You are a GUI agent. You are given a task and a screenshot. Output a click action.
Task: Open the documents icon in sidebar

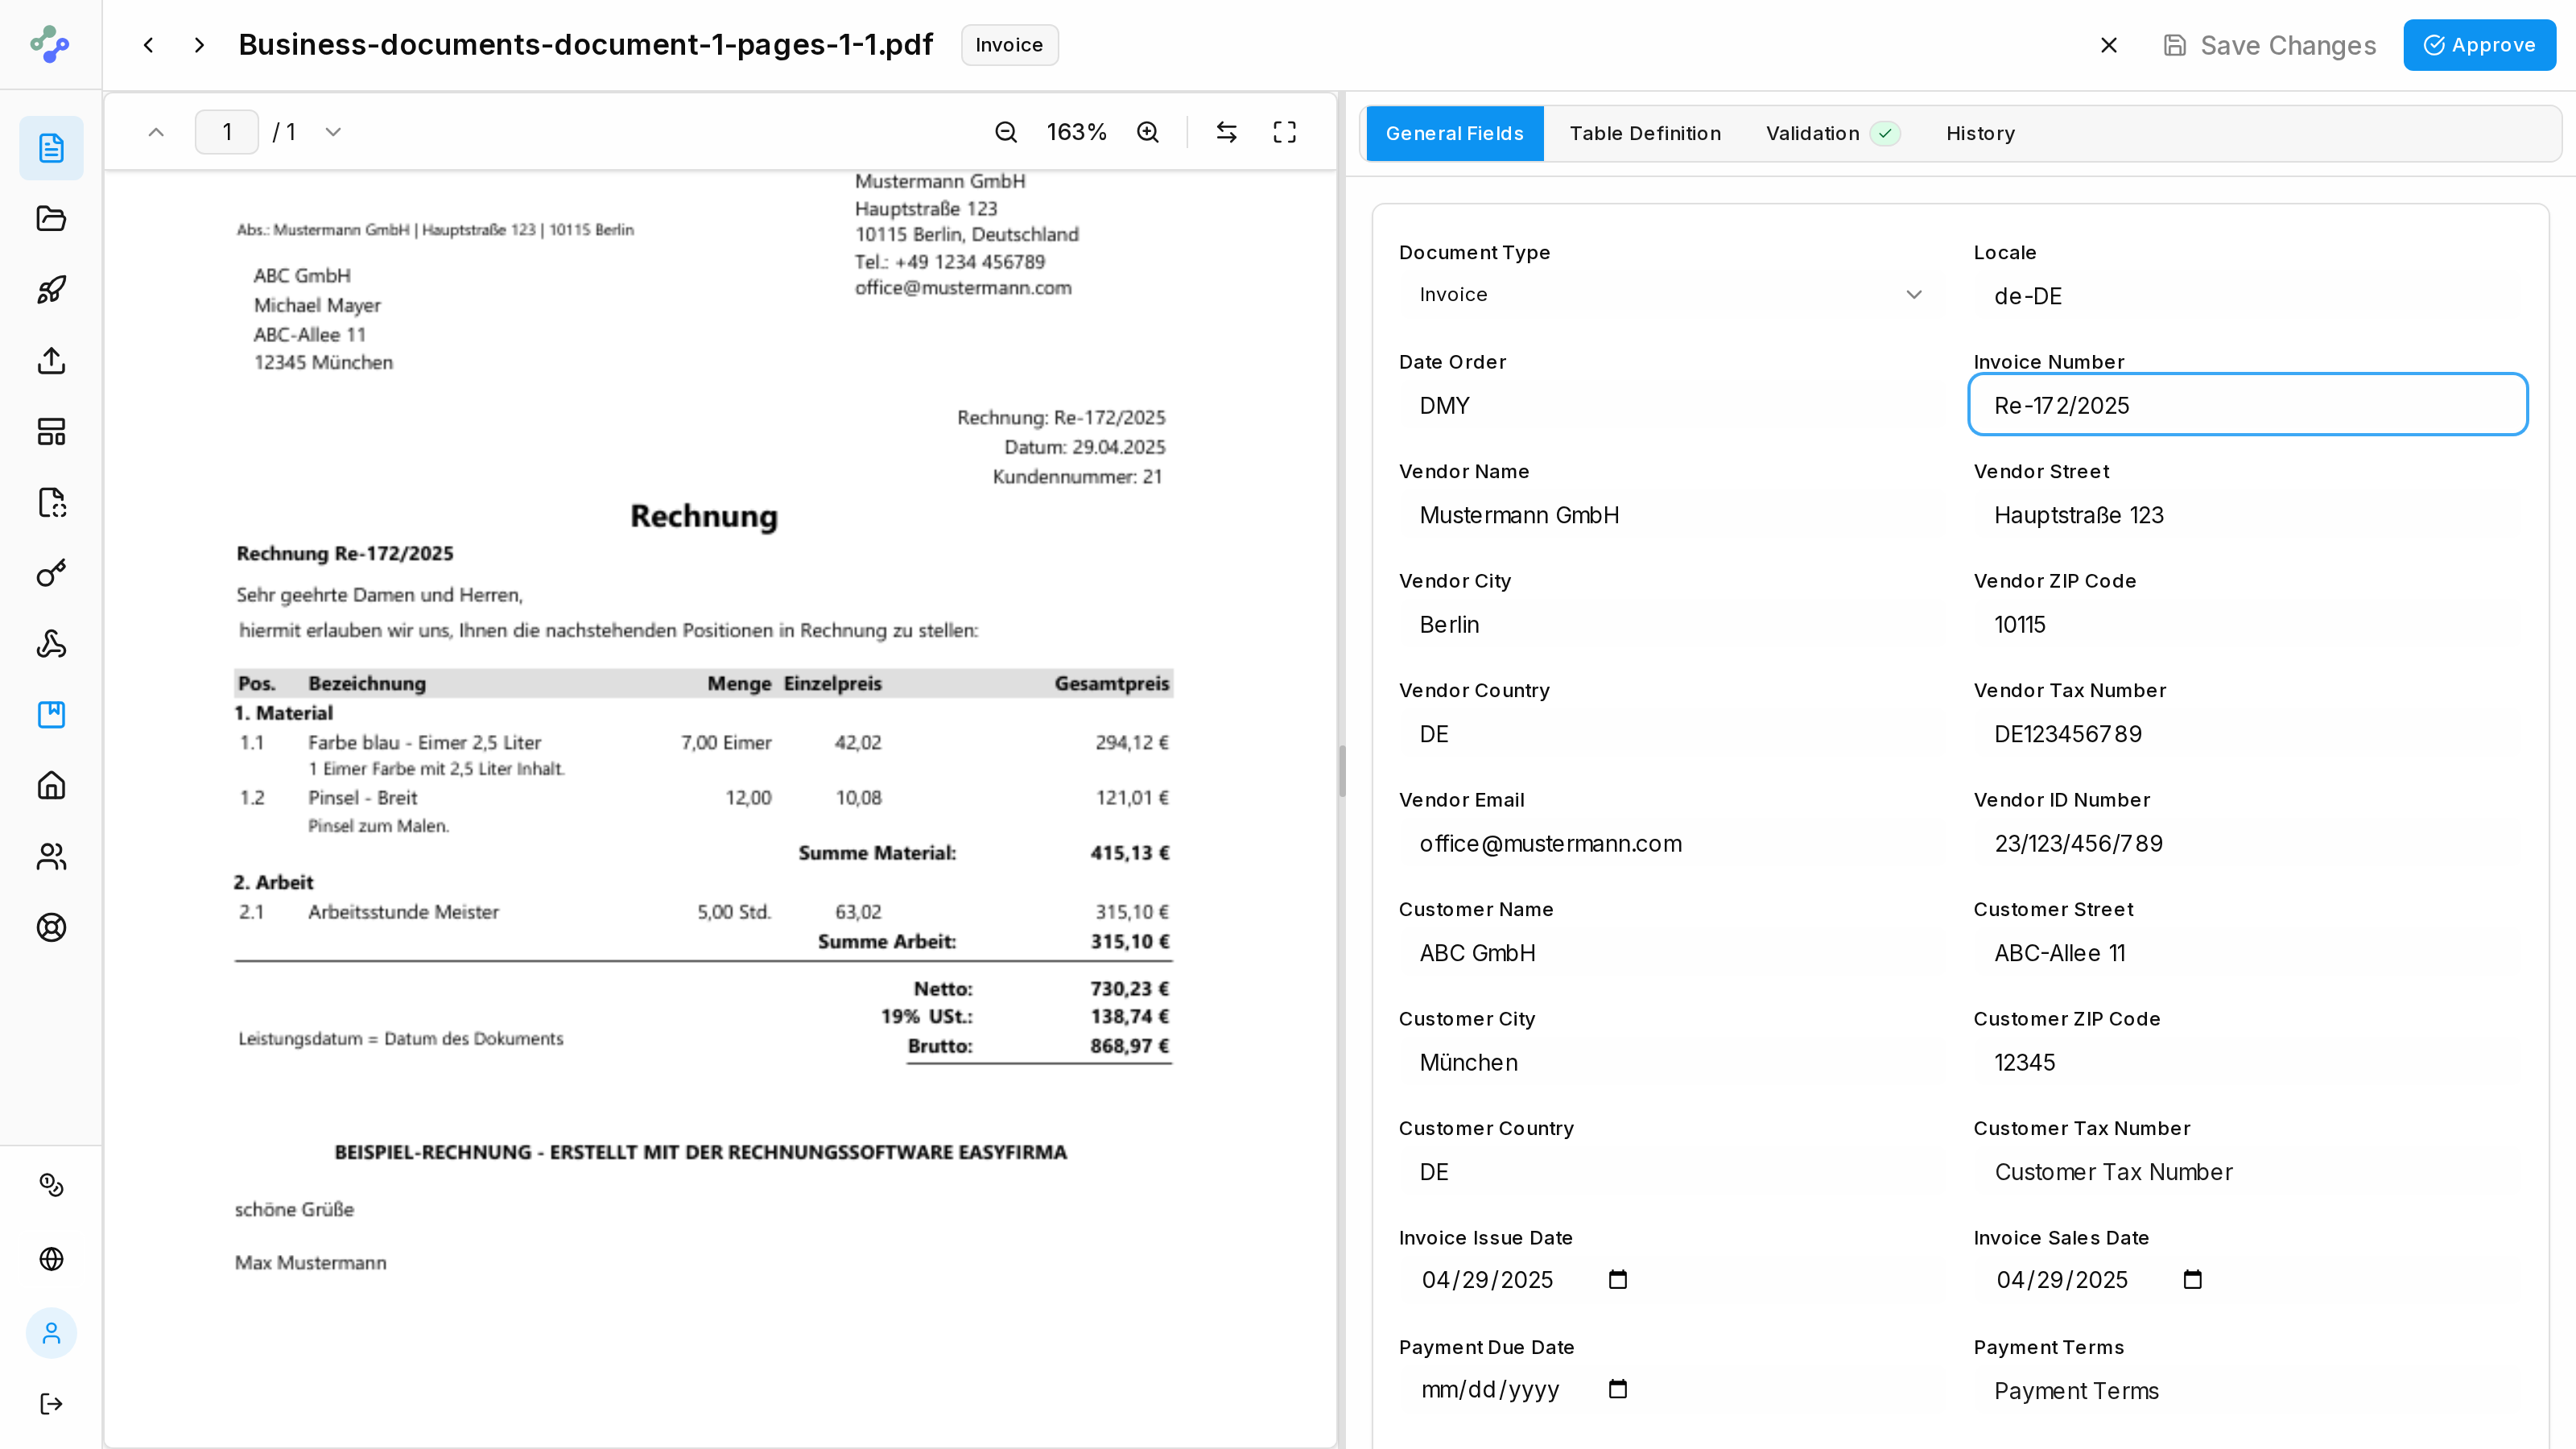(51, 148)
